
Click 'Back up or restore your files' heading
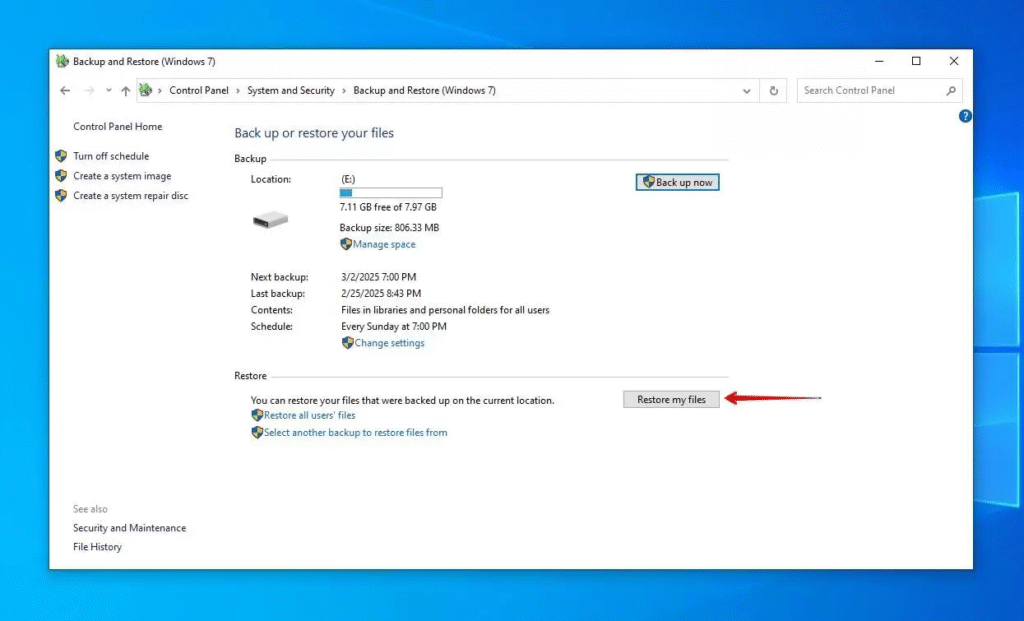314,133
